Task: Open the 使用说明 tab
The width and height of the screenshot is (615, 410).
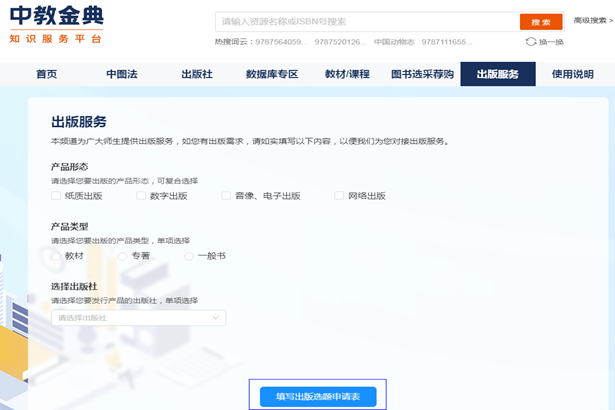Action: (x=573, y=75)
